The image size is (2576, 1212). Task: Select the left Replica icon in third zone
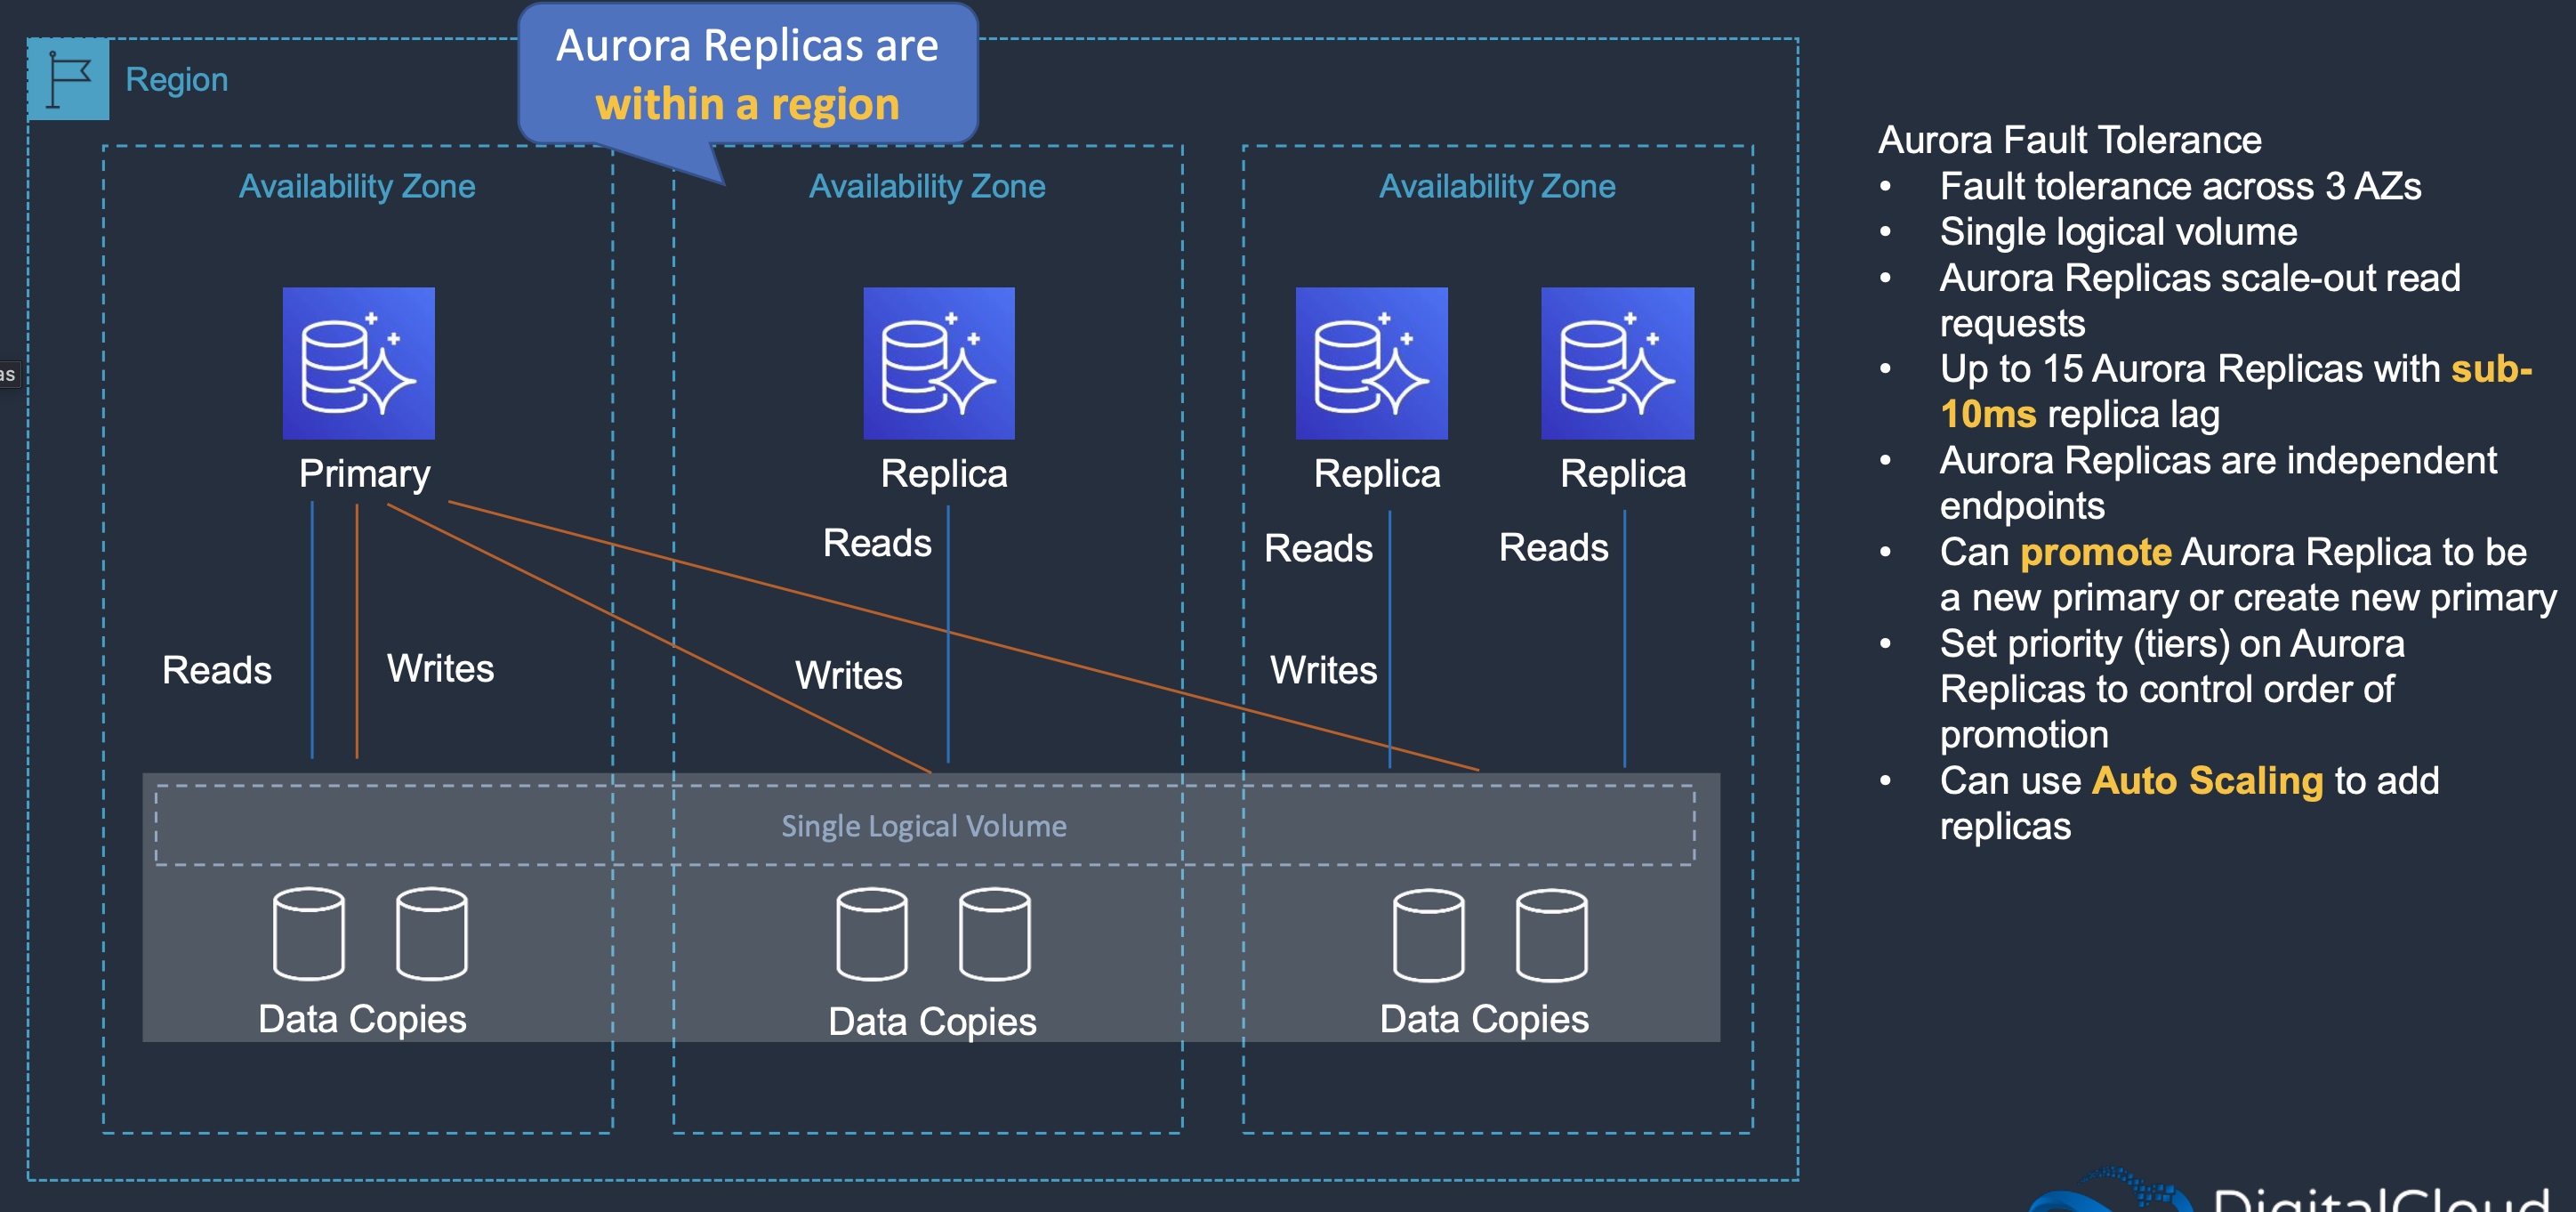[1371, 363]
